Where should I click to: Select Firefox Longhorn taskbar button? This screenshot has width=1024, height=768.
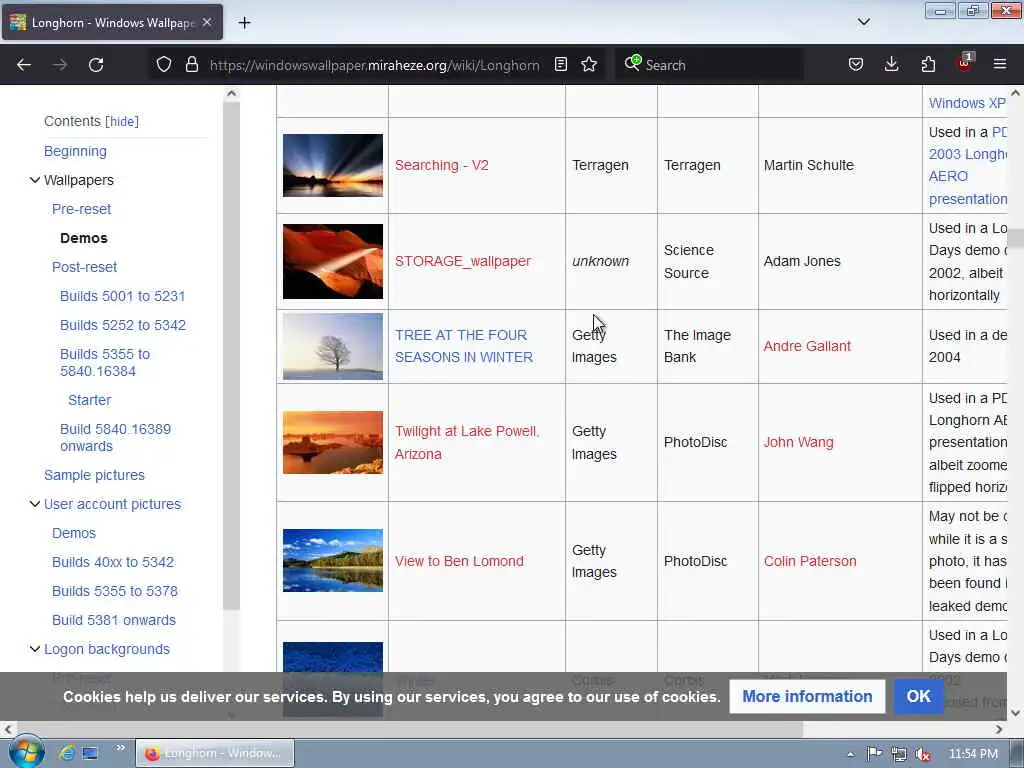tap(215, 753)
